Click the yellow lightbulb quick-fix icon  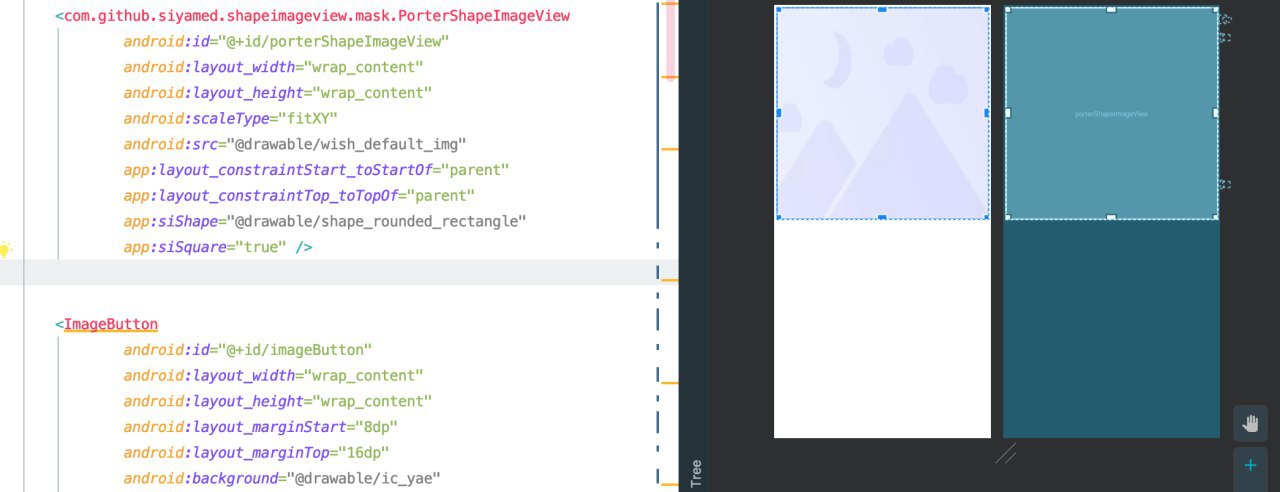coord(5,248)
